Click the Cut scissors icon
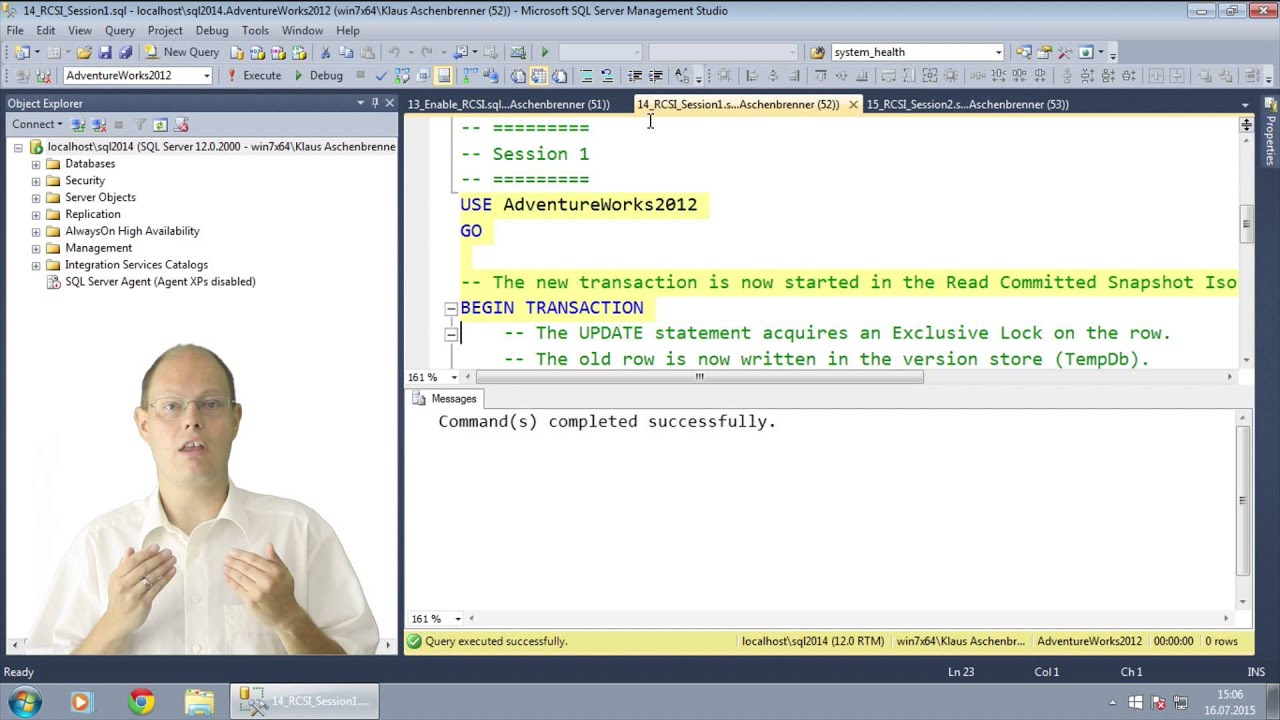1280x720 pixels. click(x=325, y=52)
